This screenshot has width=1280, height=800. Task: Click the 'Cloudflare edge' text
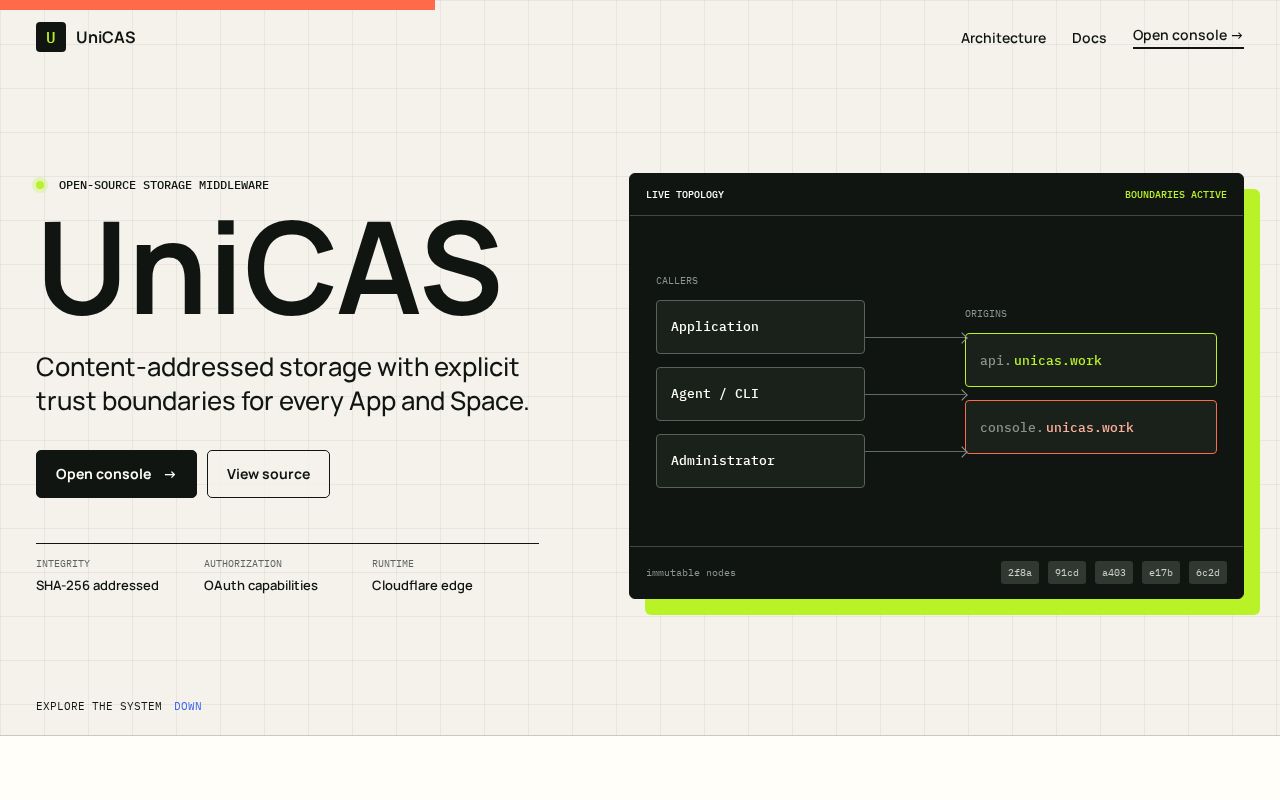tap(422, 586)
